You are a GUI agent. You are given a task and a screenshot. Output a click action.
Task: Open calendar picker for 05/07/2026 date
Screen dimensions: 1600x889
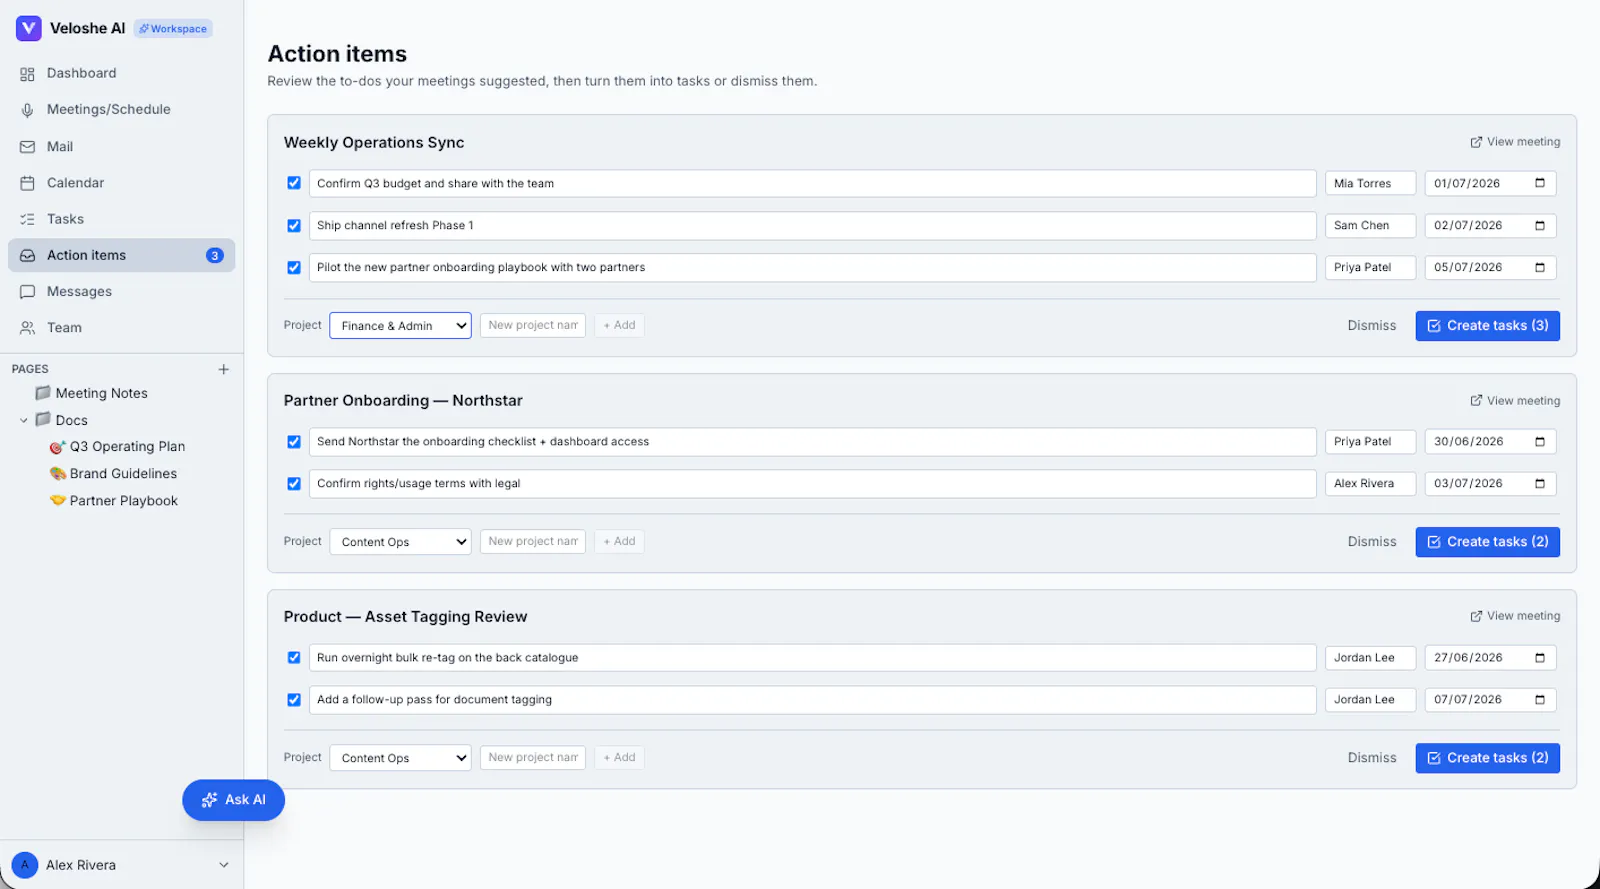tap(1540, 268)
